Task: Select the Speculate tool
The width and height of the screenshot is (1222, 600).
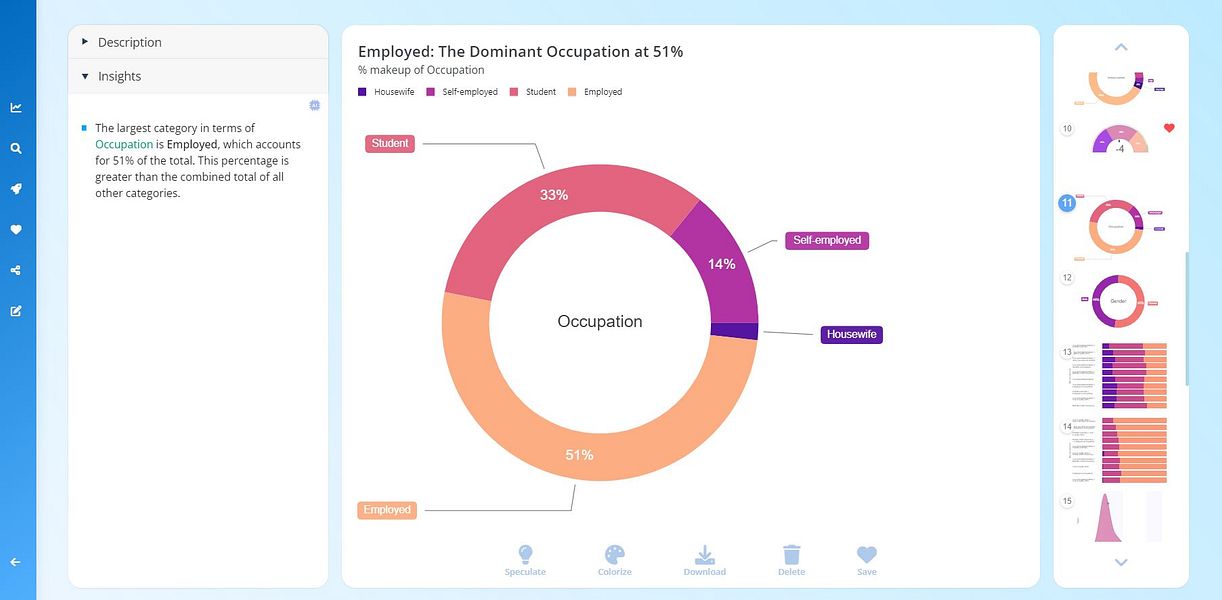Action: [525, 558]
